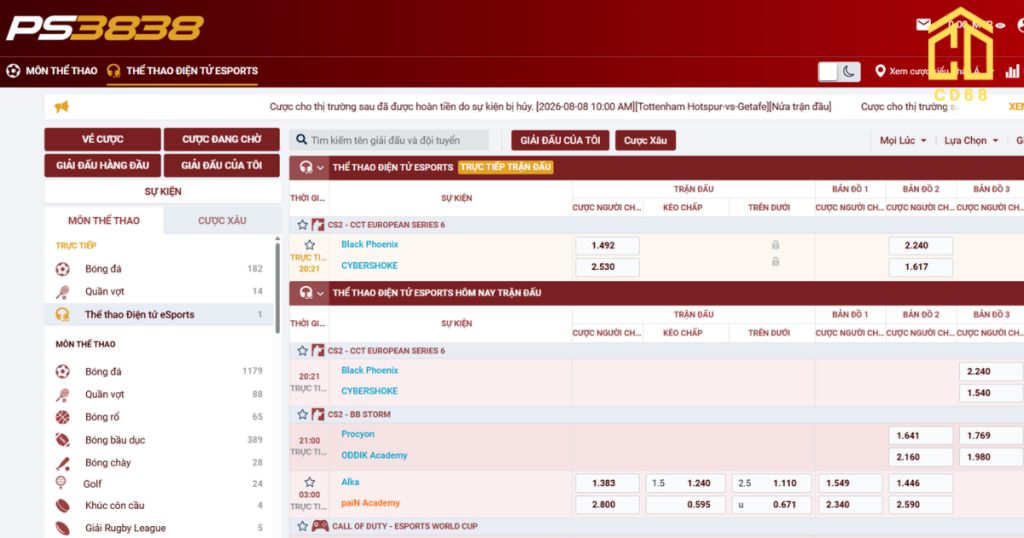This screenshot has height=538, width=1024.
Task: Select Procyon map 2 odds 1.641
Action: pos(920,435)
